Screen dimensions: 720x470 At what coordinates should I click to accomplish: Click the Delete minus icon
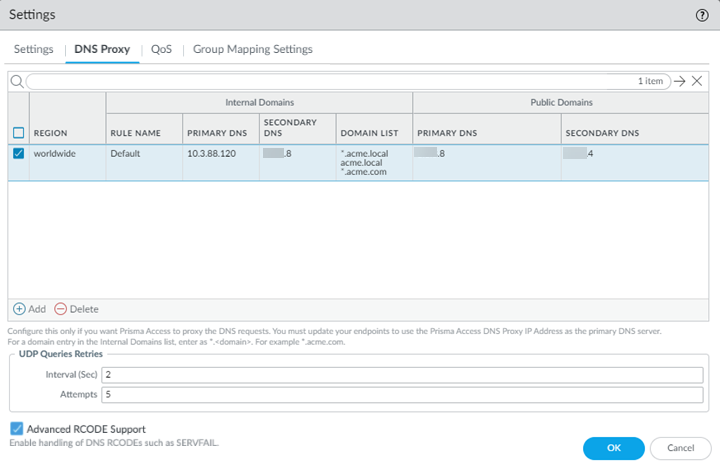click(x=61, y=309)
